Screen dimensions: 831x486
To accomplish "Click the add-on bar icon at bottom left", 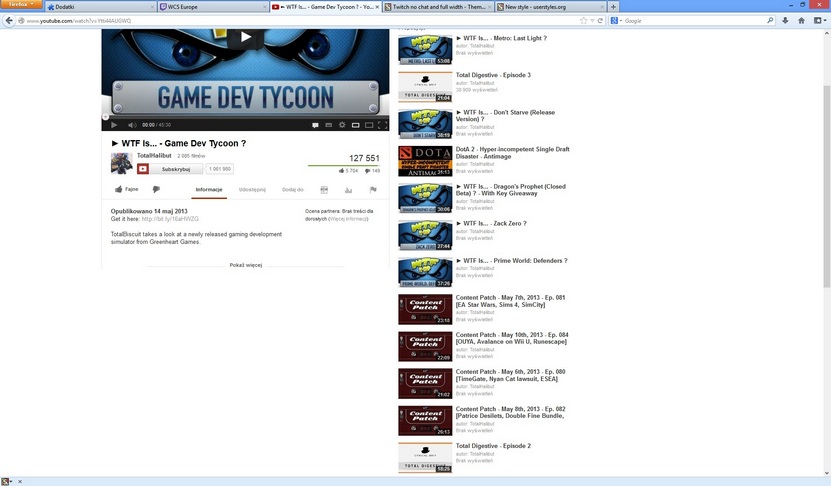I will [x=6, y=482].
